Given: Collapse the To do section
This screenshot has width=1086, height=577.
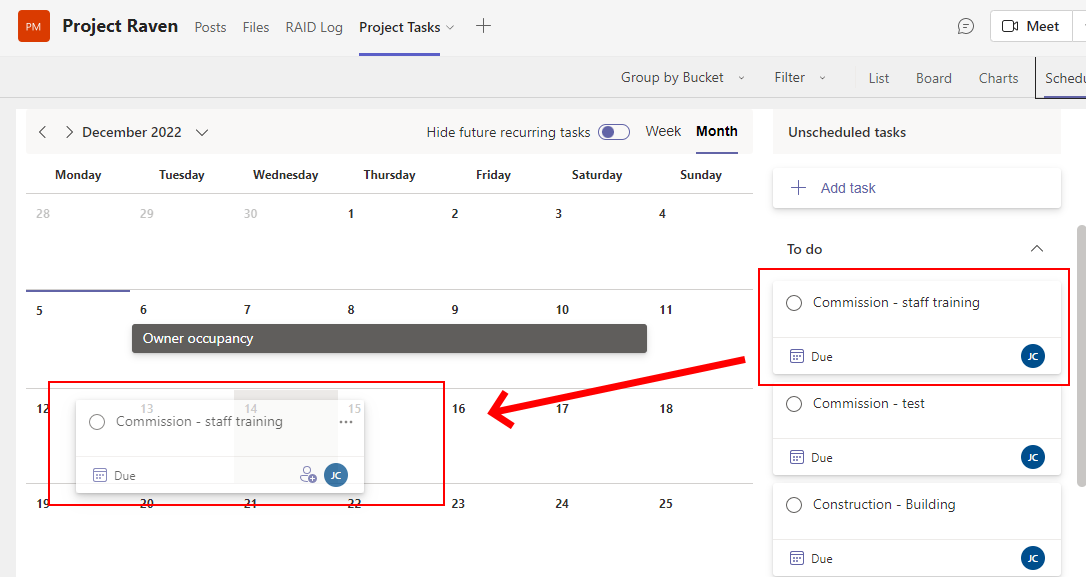Looking at the screenshot, I should coord(1037,249).
